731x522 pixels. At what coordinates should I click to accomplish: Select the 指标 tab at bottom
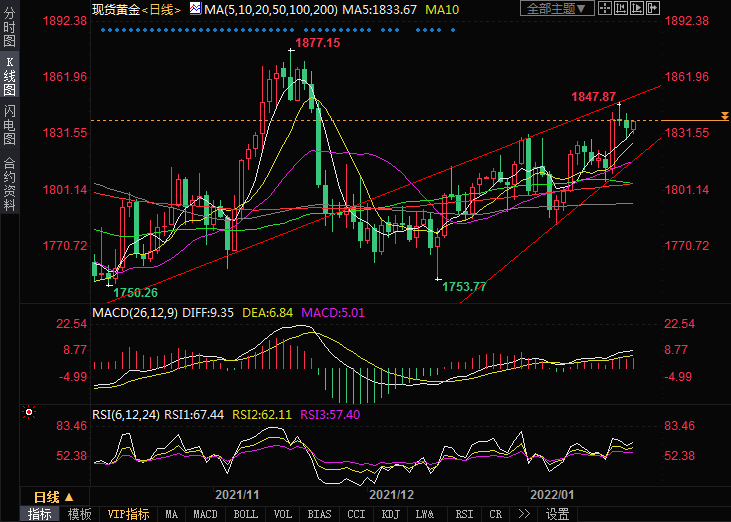[41, 514]
